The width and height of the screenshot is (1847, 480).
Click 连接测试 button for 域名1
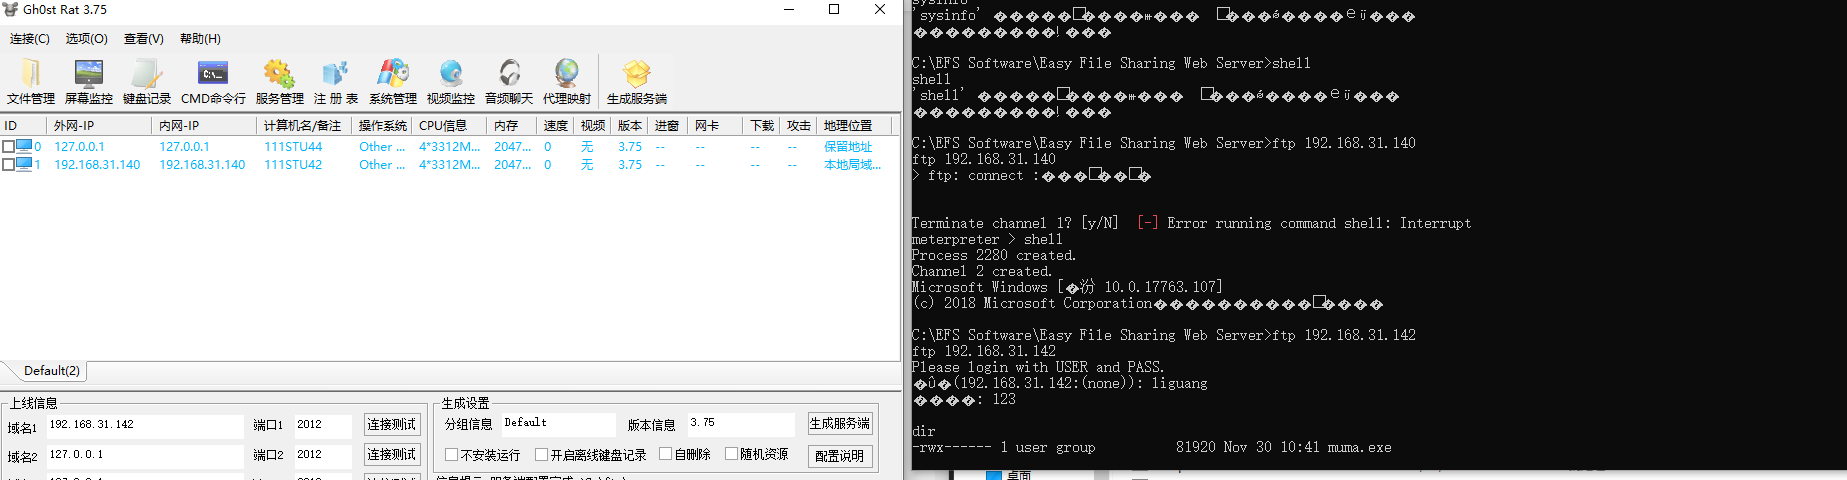pos(391,424)
